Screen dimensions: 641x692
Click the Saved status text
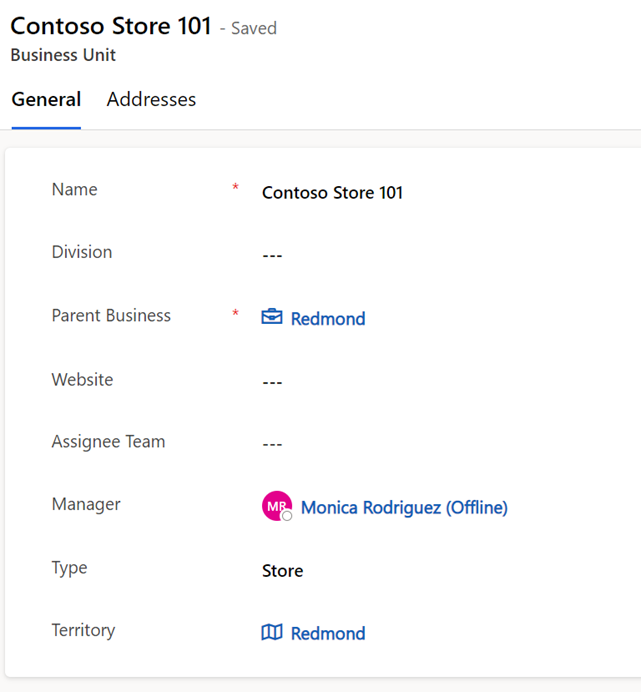click(x=254, y=28)
